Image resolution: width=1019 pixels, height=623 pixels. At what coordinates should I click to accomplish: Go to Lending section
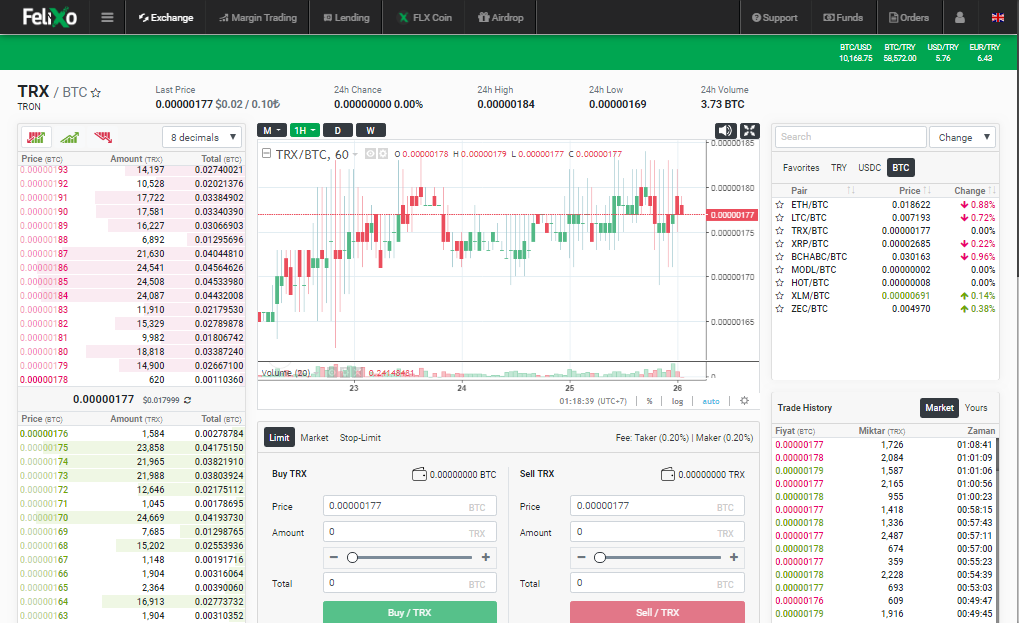tap(346, 18)
